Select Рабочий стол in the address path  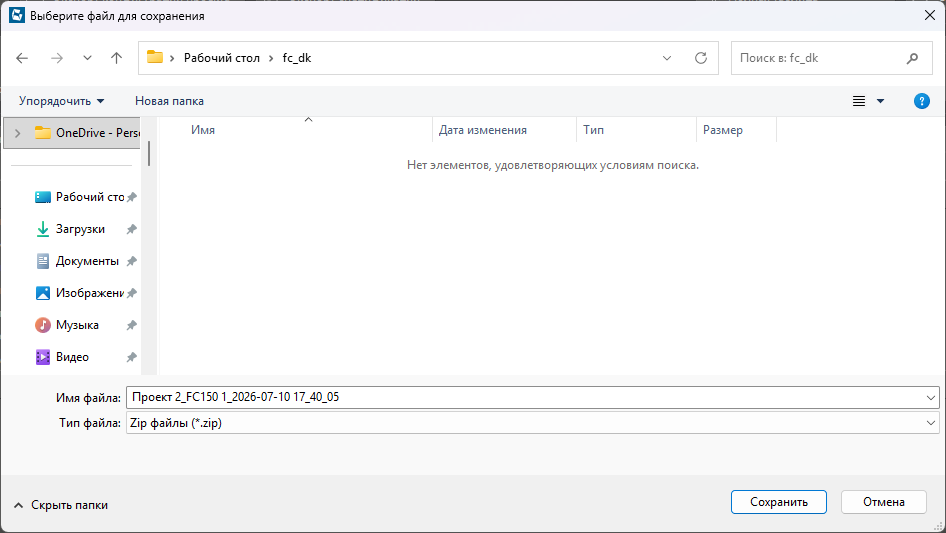coord(221,58)
